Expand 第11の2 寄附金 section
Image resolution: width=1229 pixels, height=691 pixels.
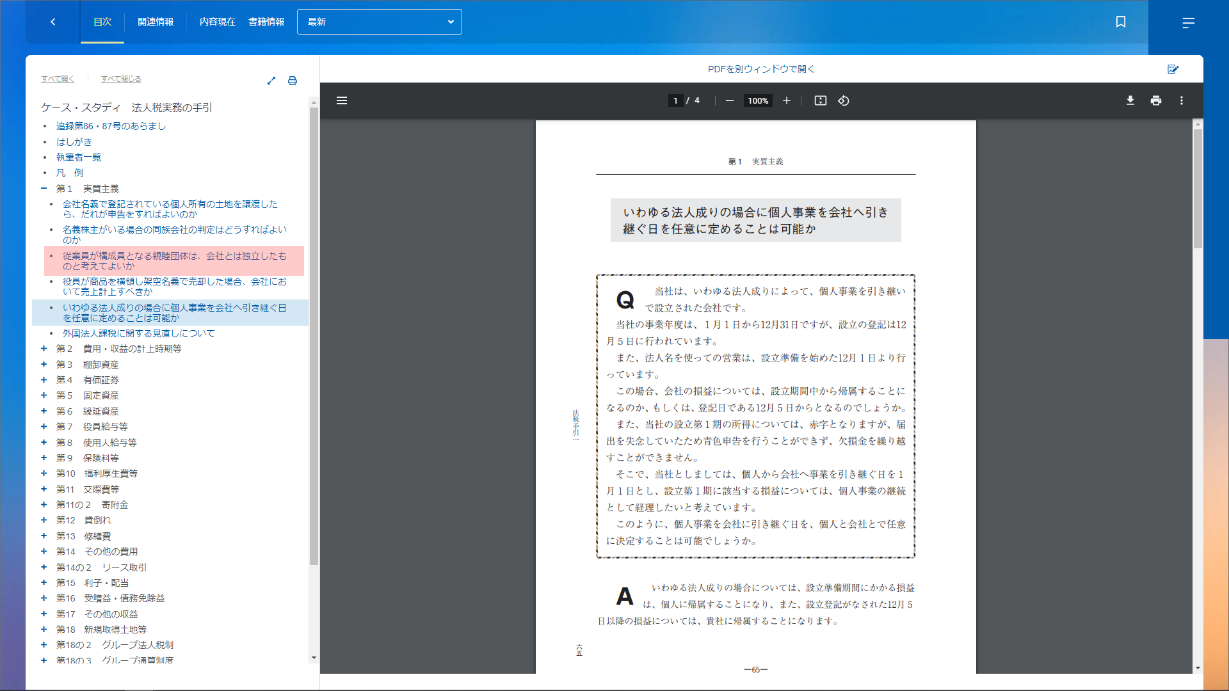point(44,505)
